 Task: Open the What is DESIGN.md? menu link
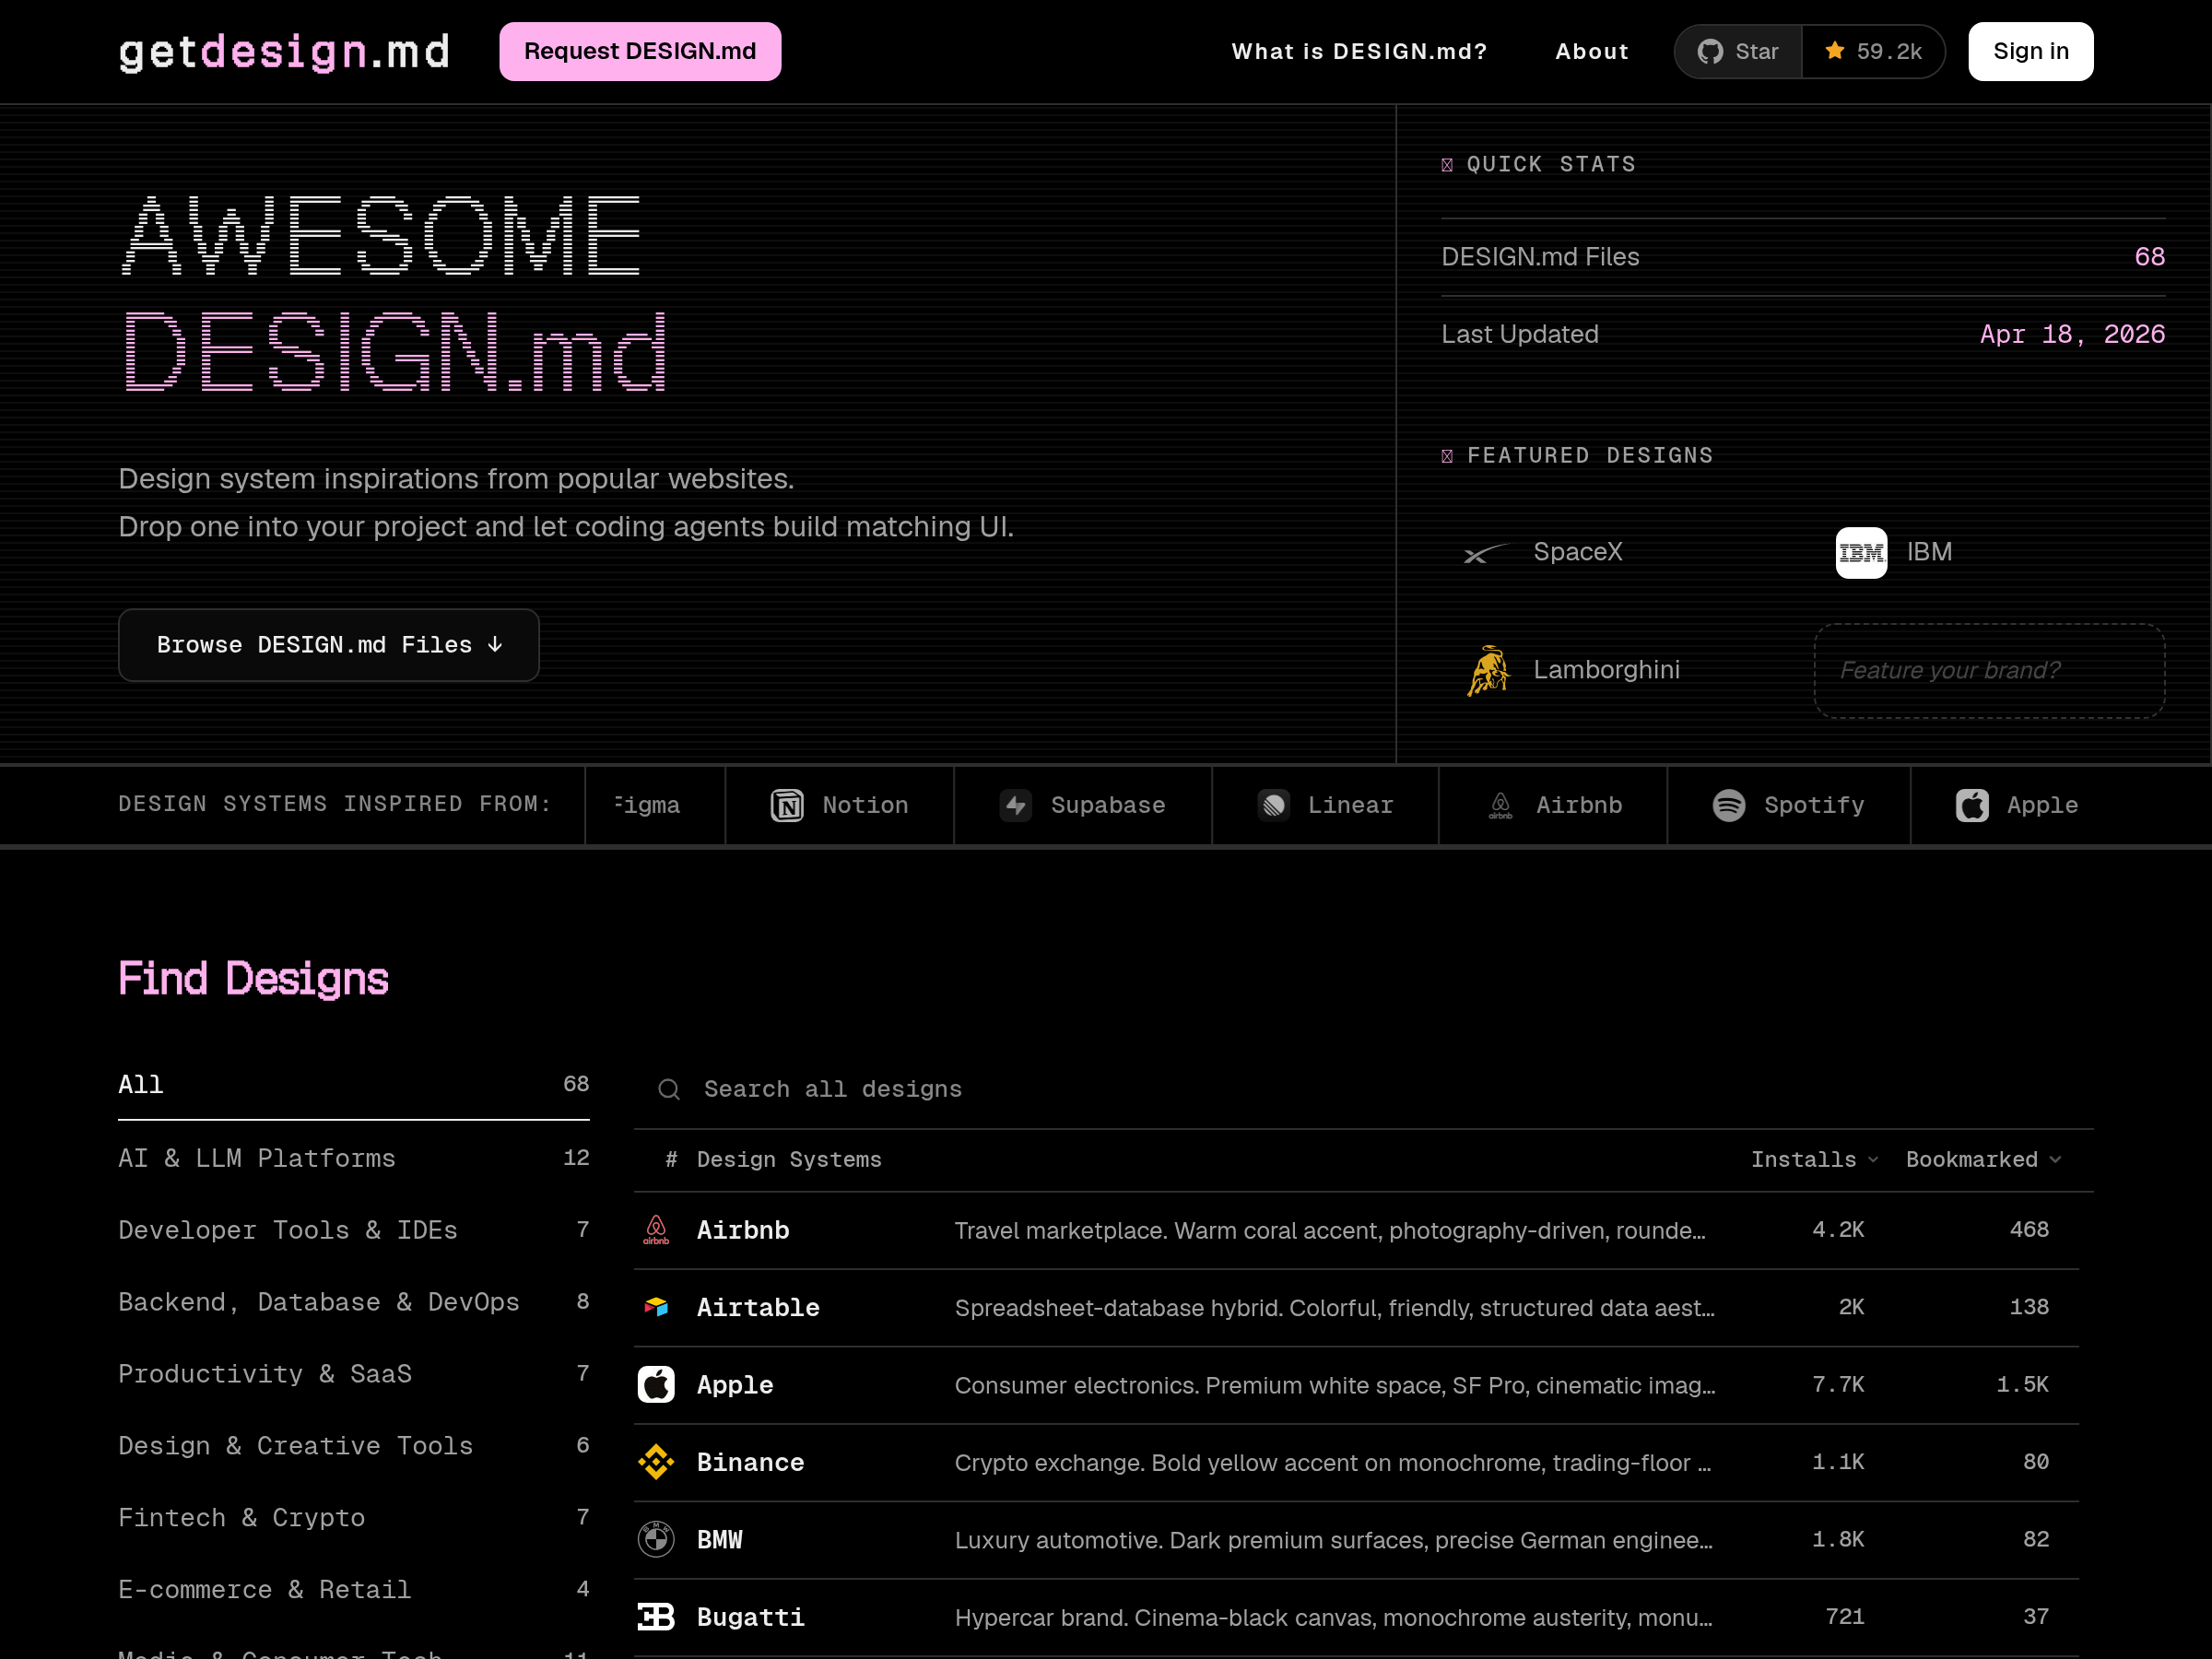[1359, 51]
